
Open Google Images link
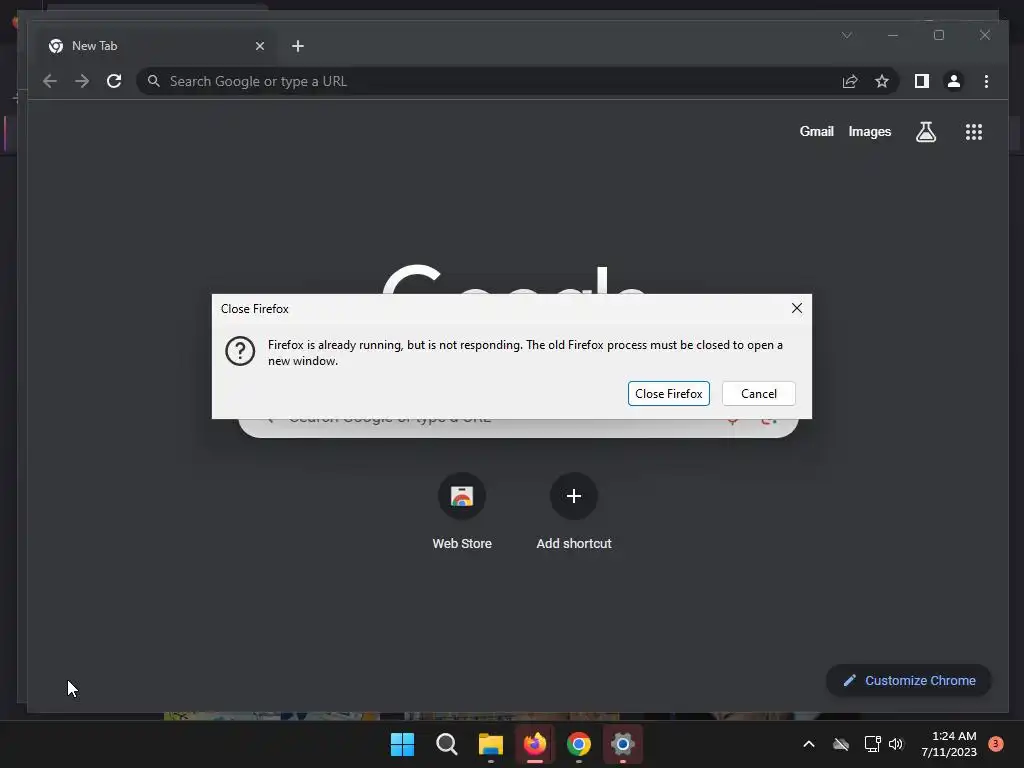pyautogui.click(x=869, y=131)
